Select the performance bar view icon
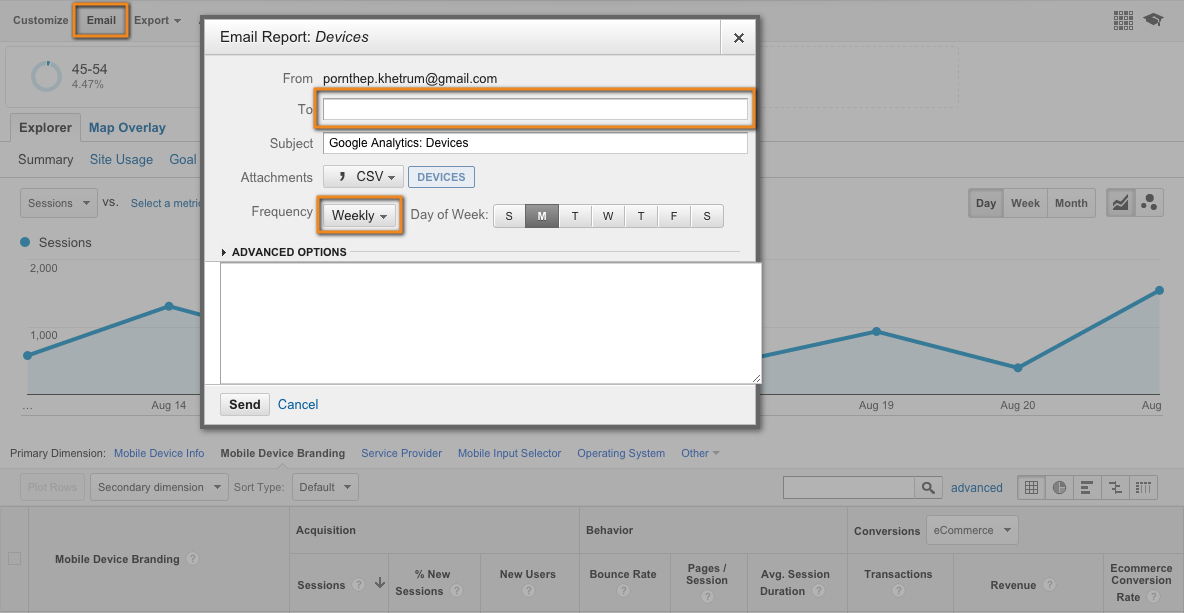Image resolution: width=1184 pixels, height=613 pixels. pyautogui.click(x=1087, y=488)
